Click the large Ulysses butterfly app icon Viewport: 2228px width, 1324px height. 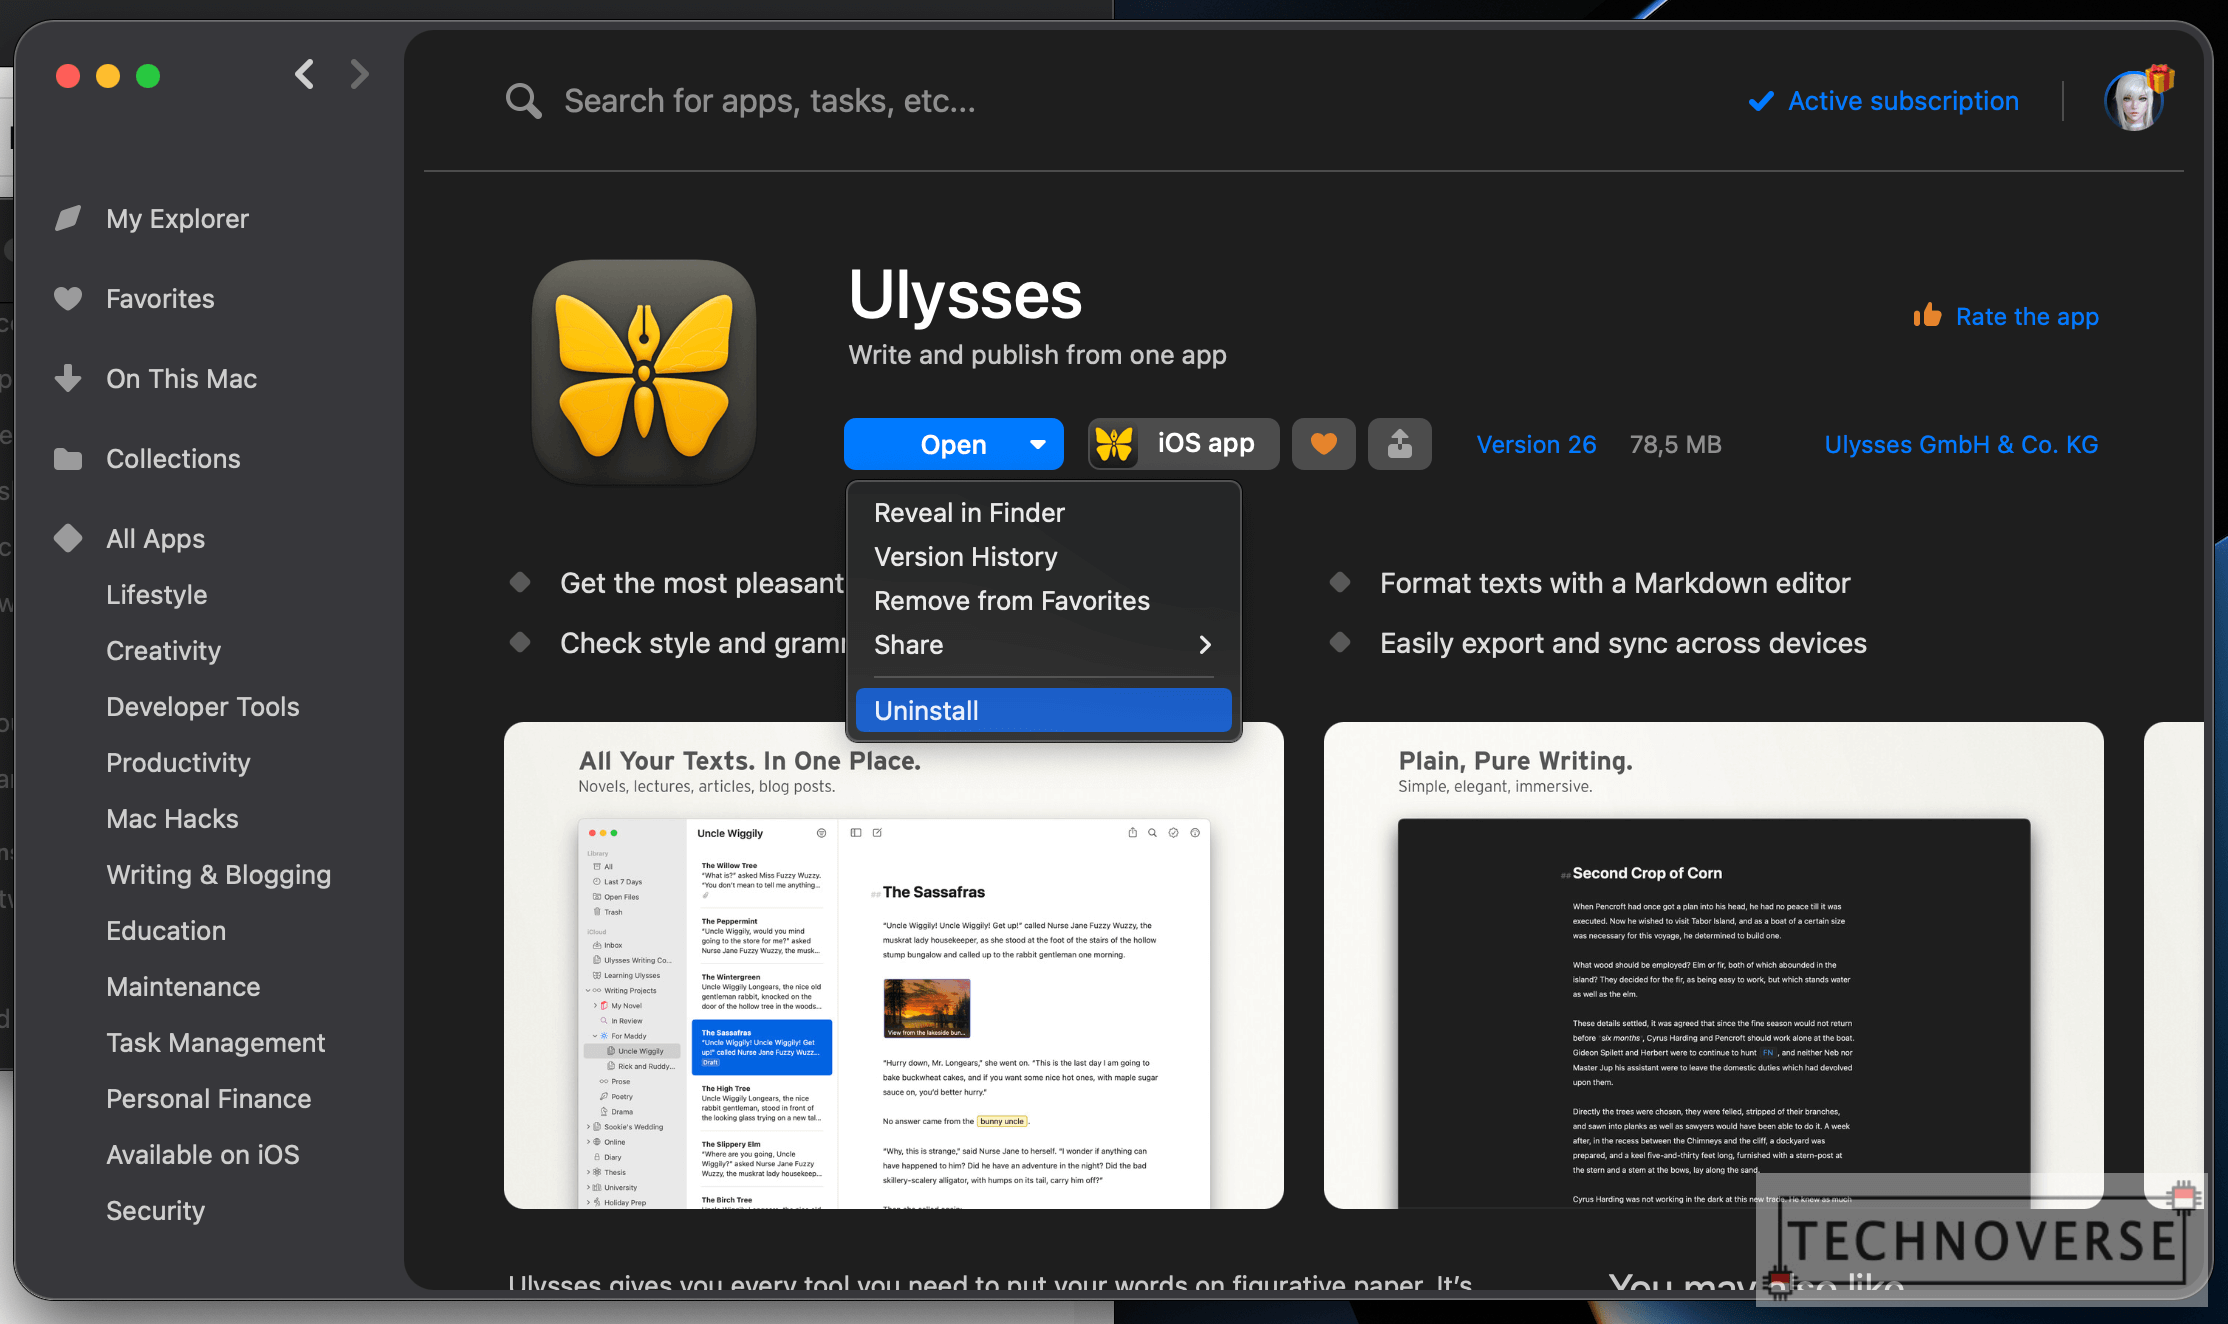tap(644, 372)
